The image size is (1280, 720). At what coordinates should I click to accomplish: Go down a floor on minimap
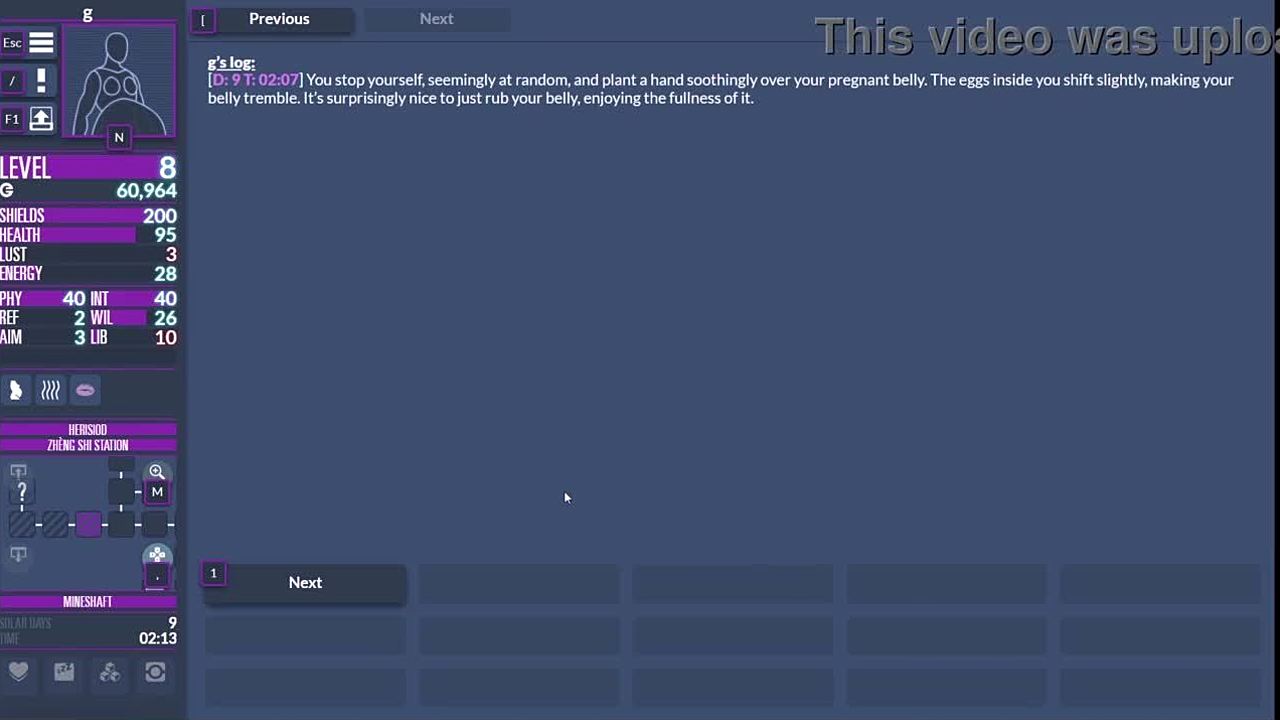point(18,555)
